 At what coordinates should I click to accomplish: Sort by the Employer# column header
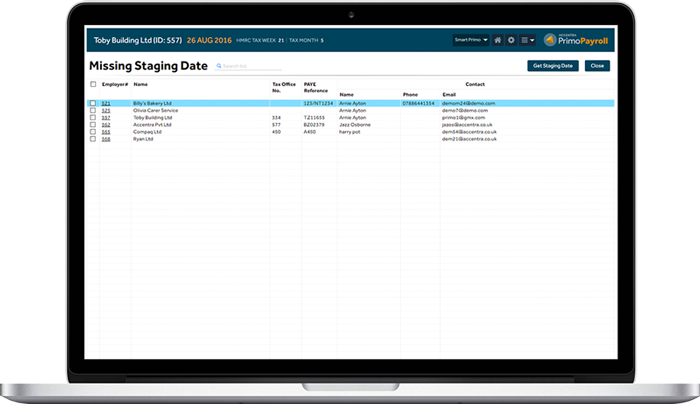115,84
